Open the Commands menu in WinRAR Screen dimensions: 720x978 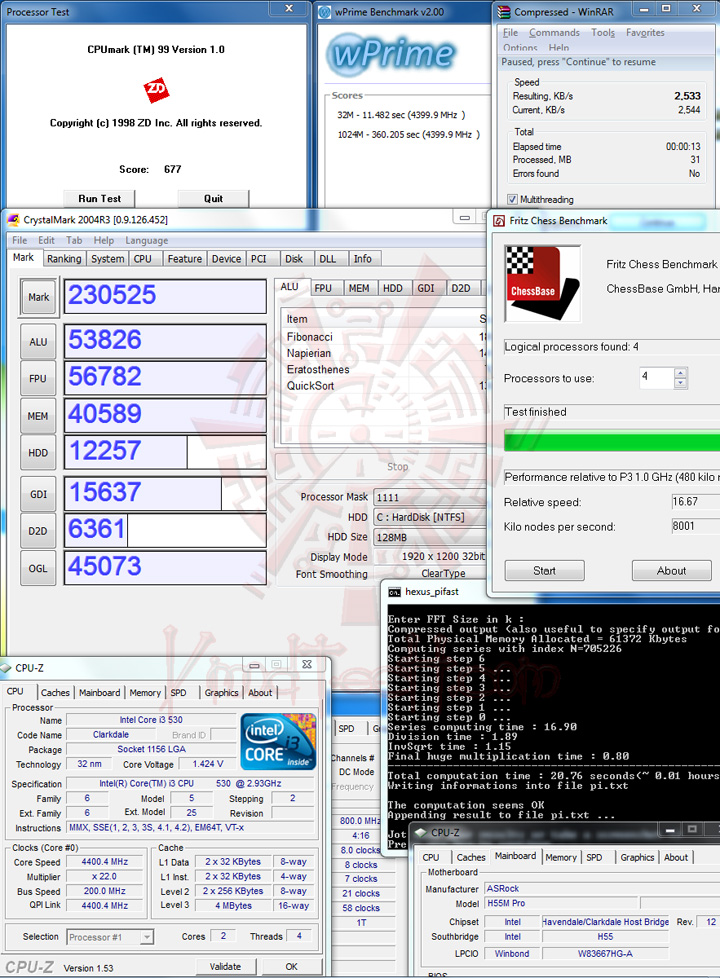[554, 32]
